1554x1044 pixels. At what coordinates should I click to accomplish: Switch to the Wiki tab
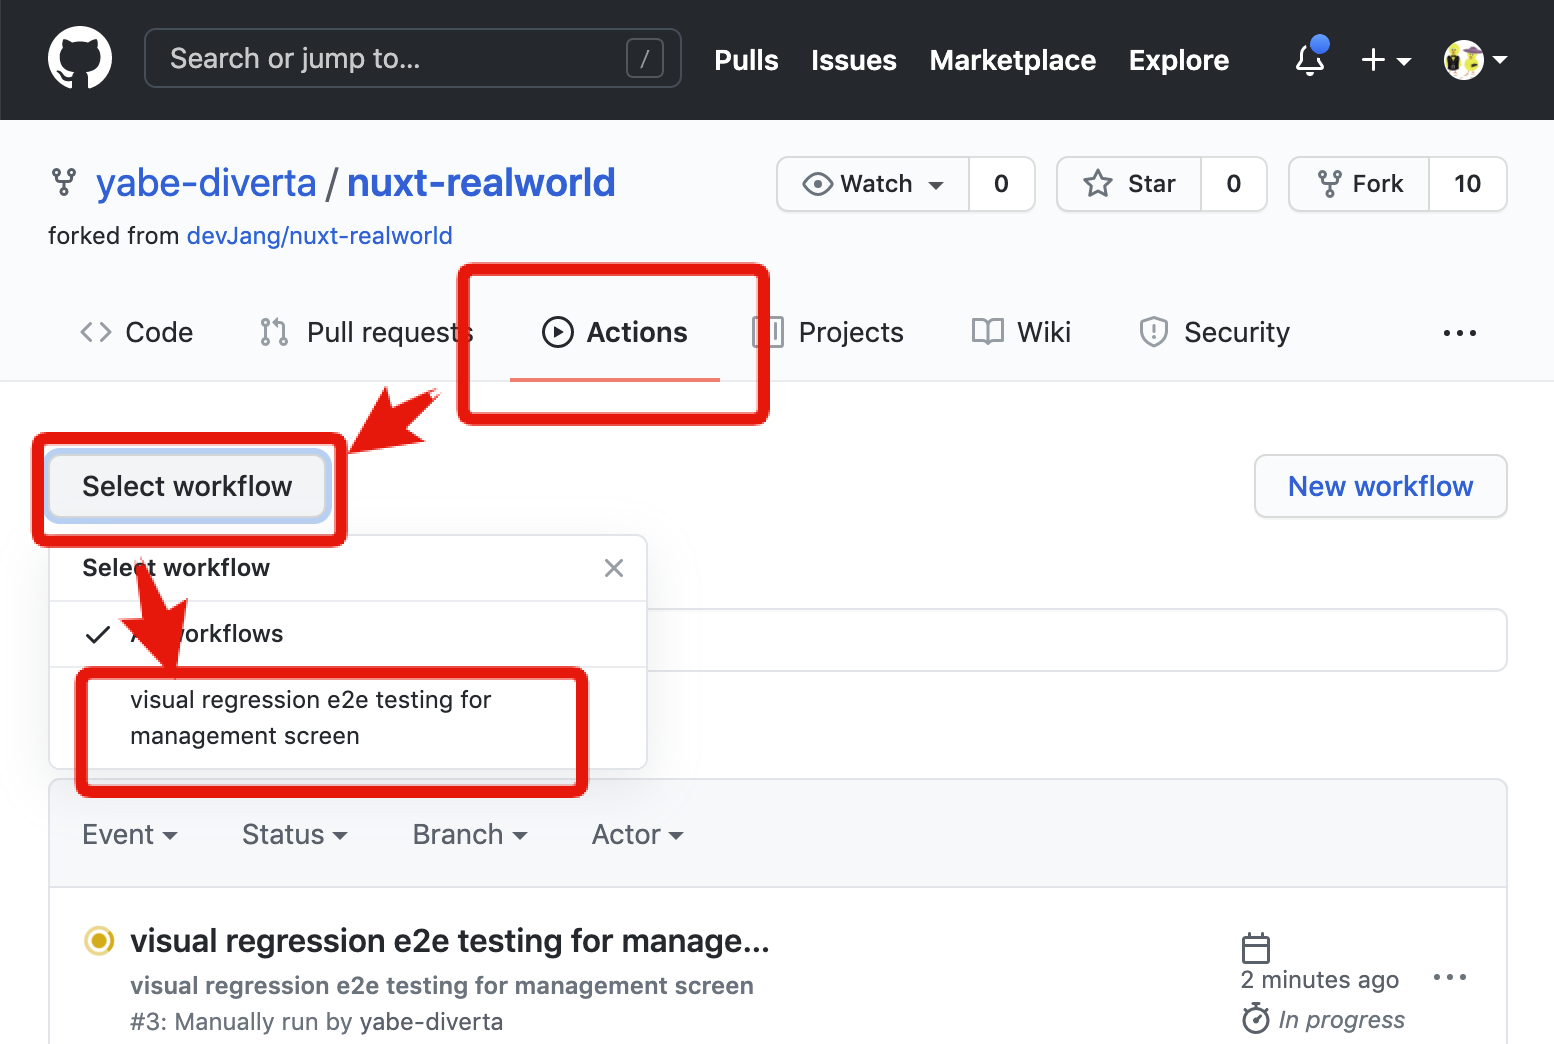[x=1021, y=332]
